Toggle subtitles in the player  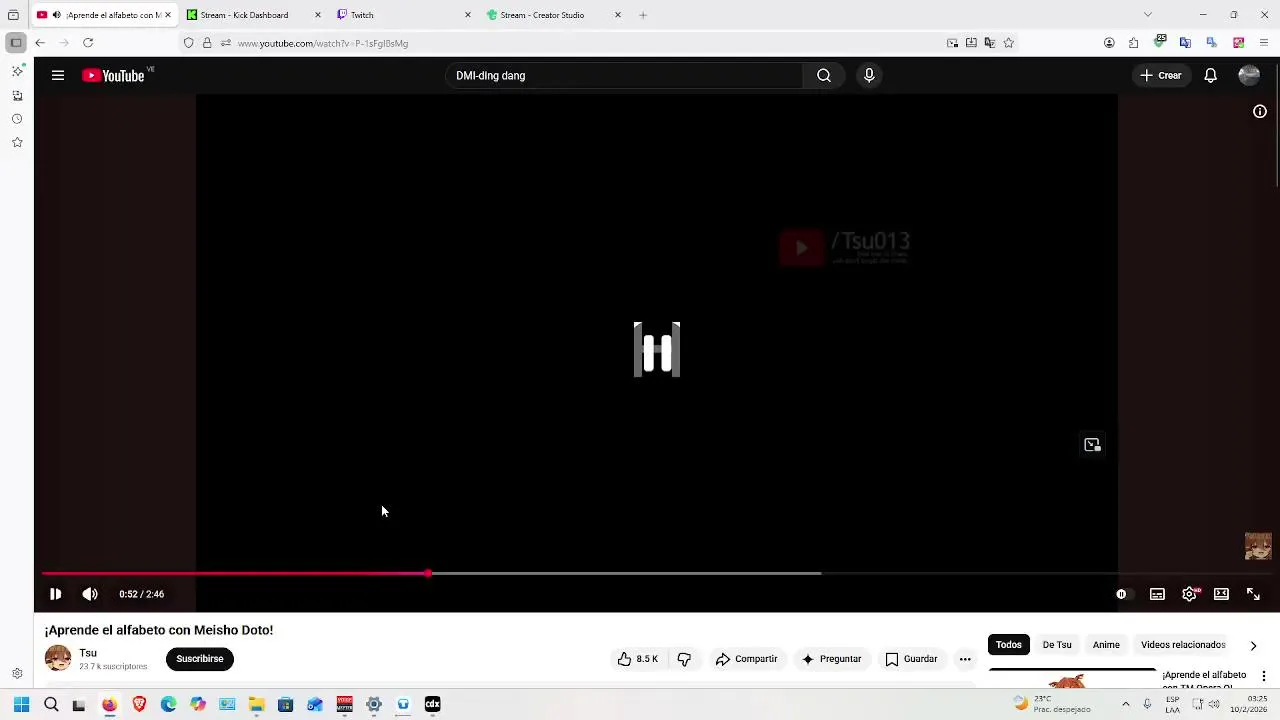pyautogui.click(x=1157, y=594)
